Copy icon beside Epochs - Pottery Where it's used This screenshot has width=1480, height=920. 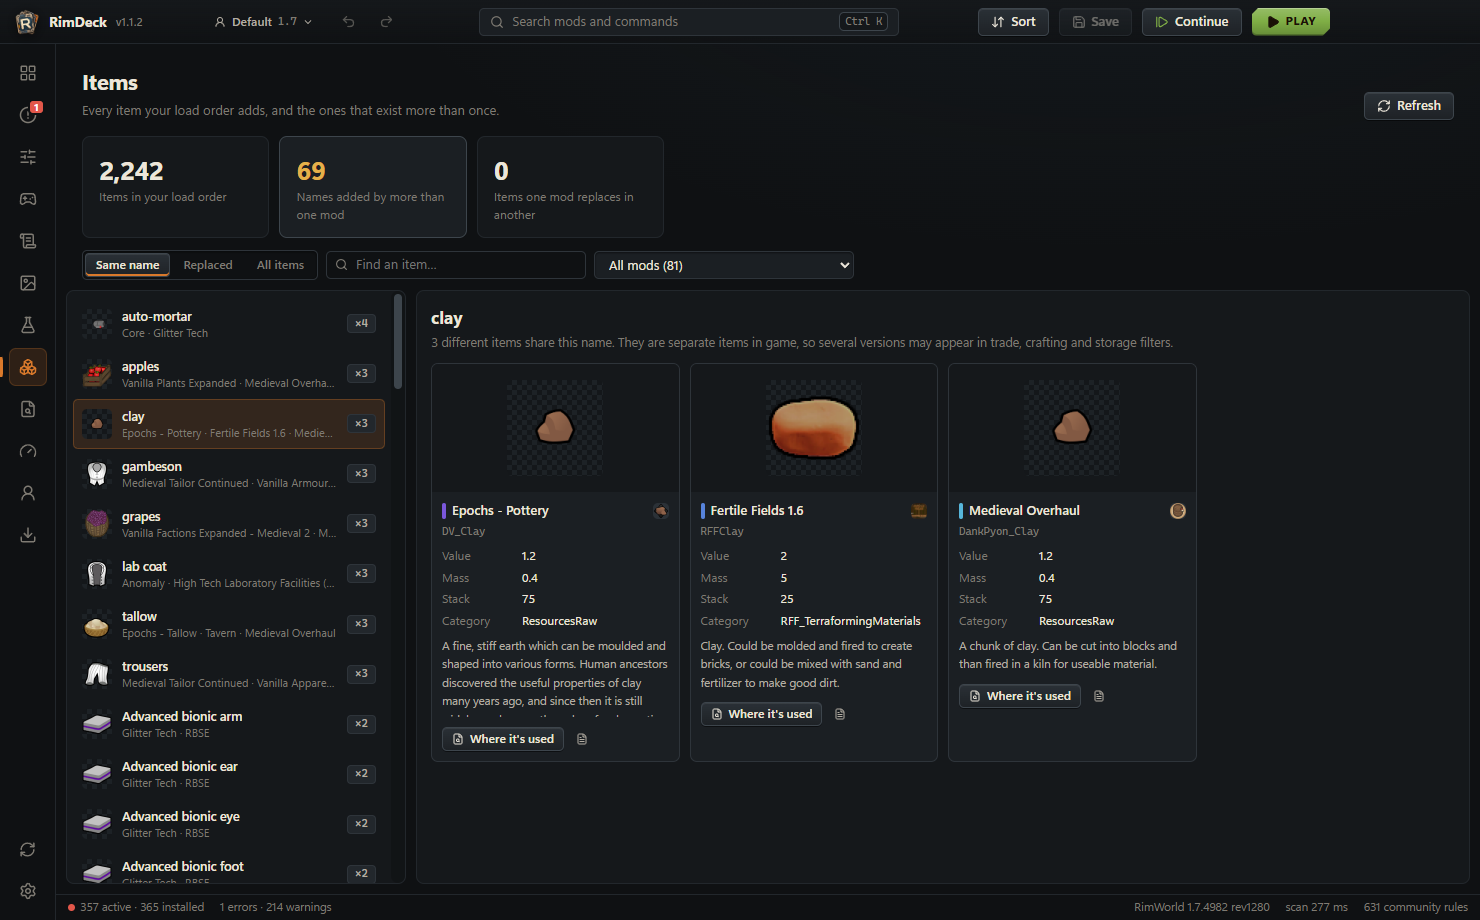[582, 739]
